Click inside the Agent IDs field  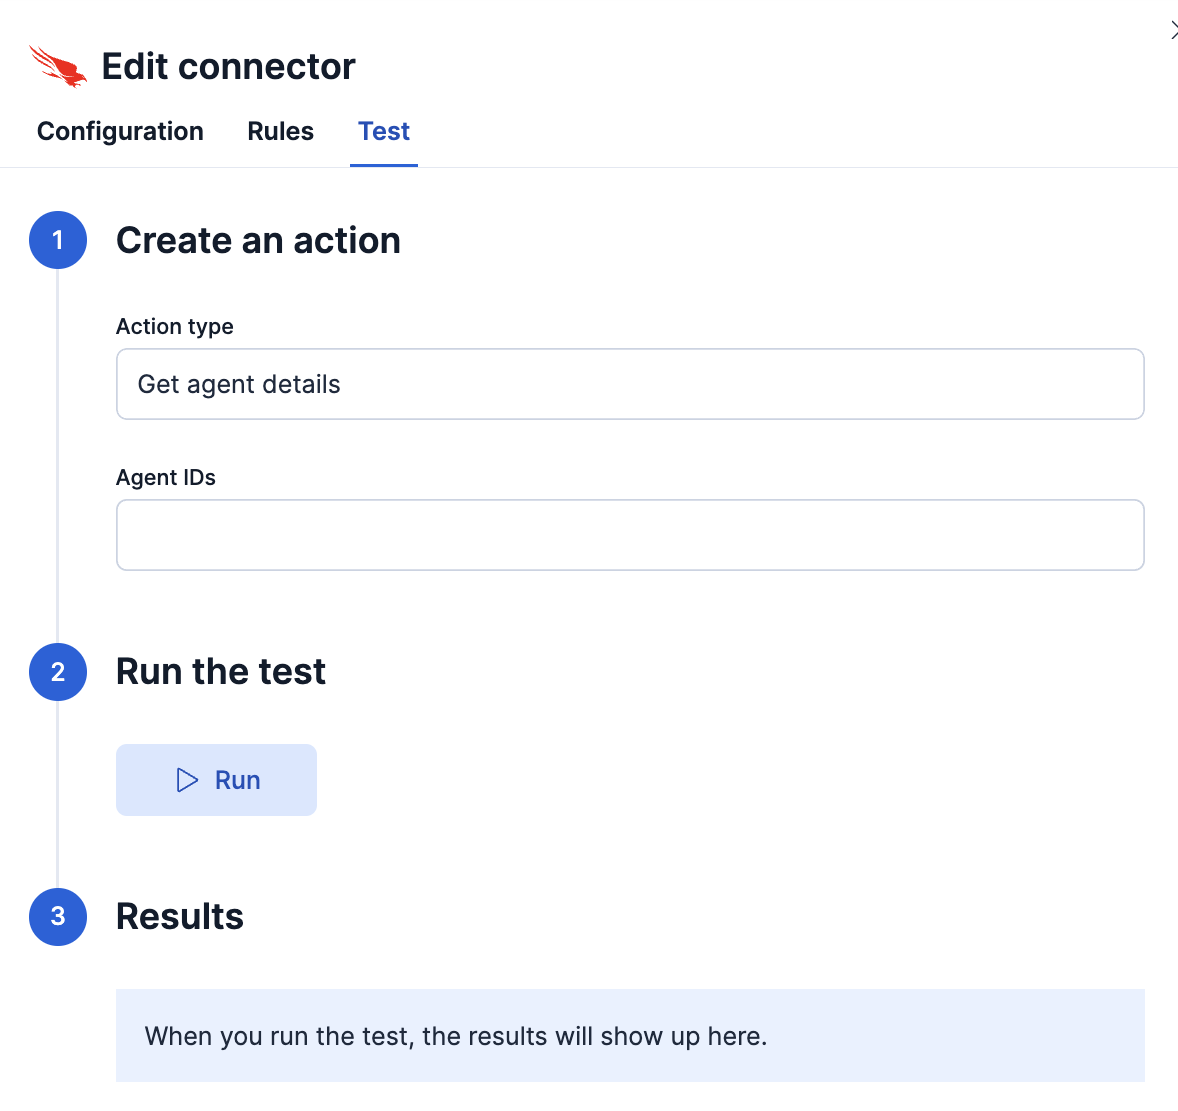pyautogui.click(x=629, y=535)
